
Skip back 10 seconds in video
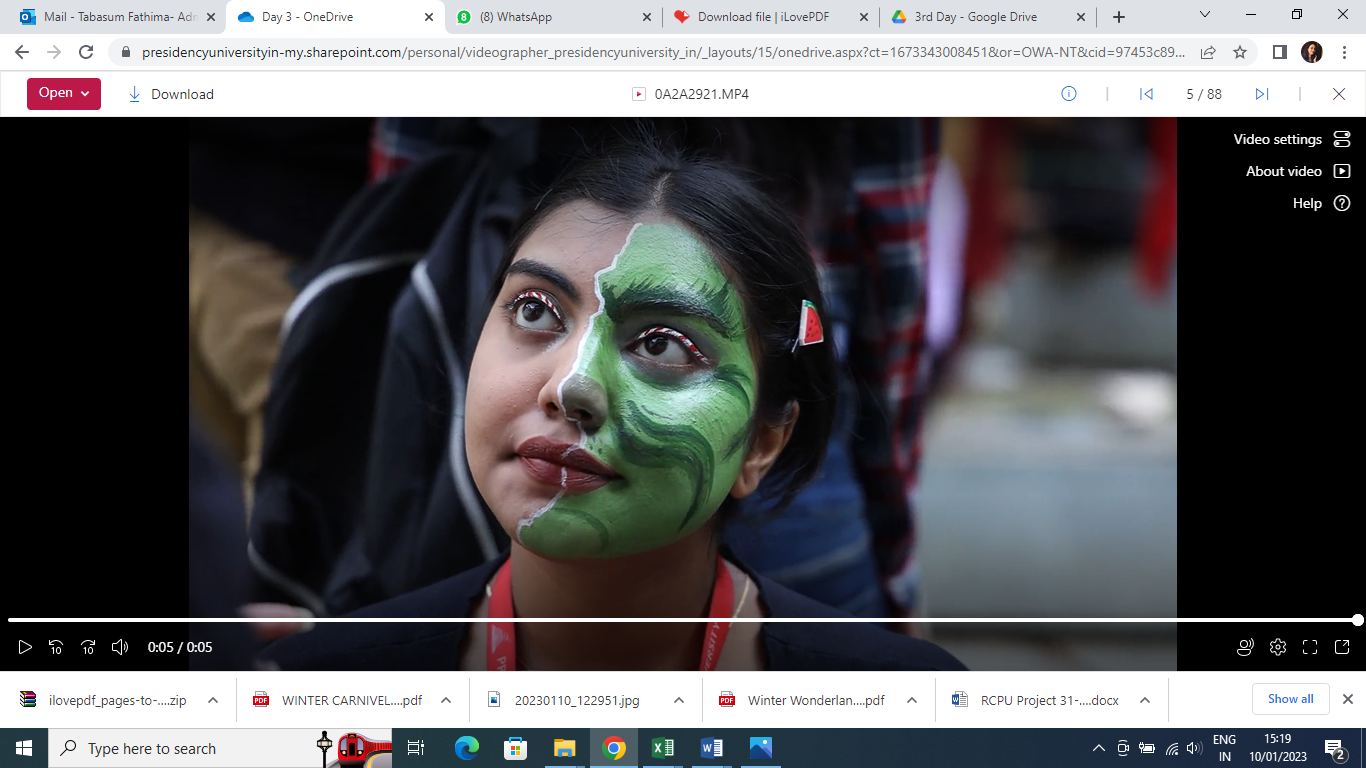(x=56, y=647)
